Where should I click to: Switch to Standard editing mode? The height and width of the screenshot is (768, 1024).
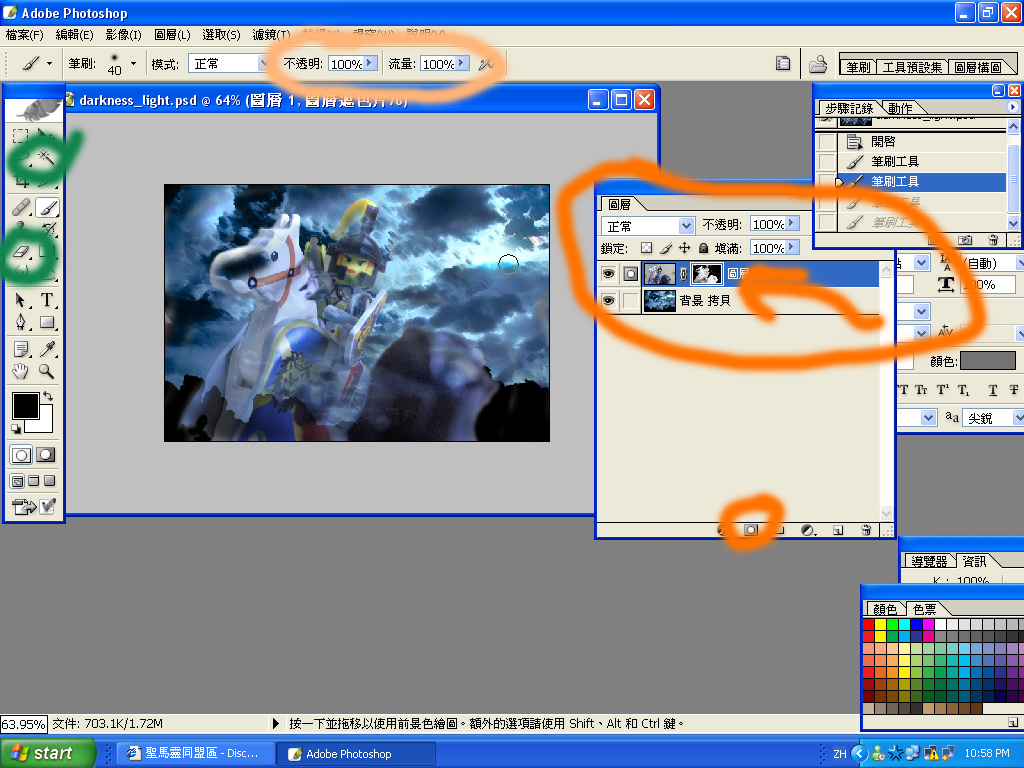click(21, 455)
